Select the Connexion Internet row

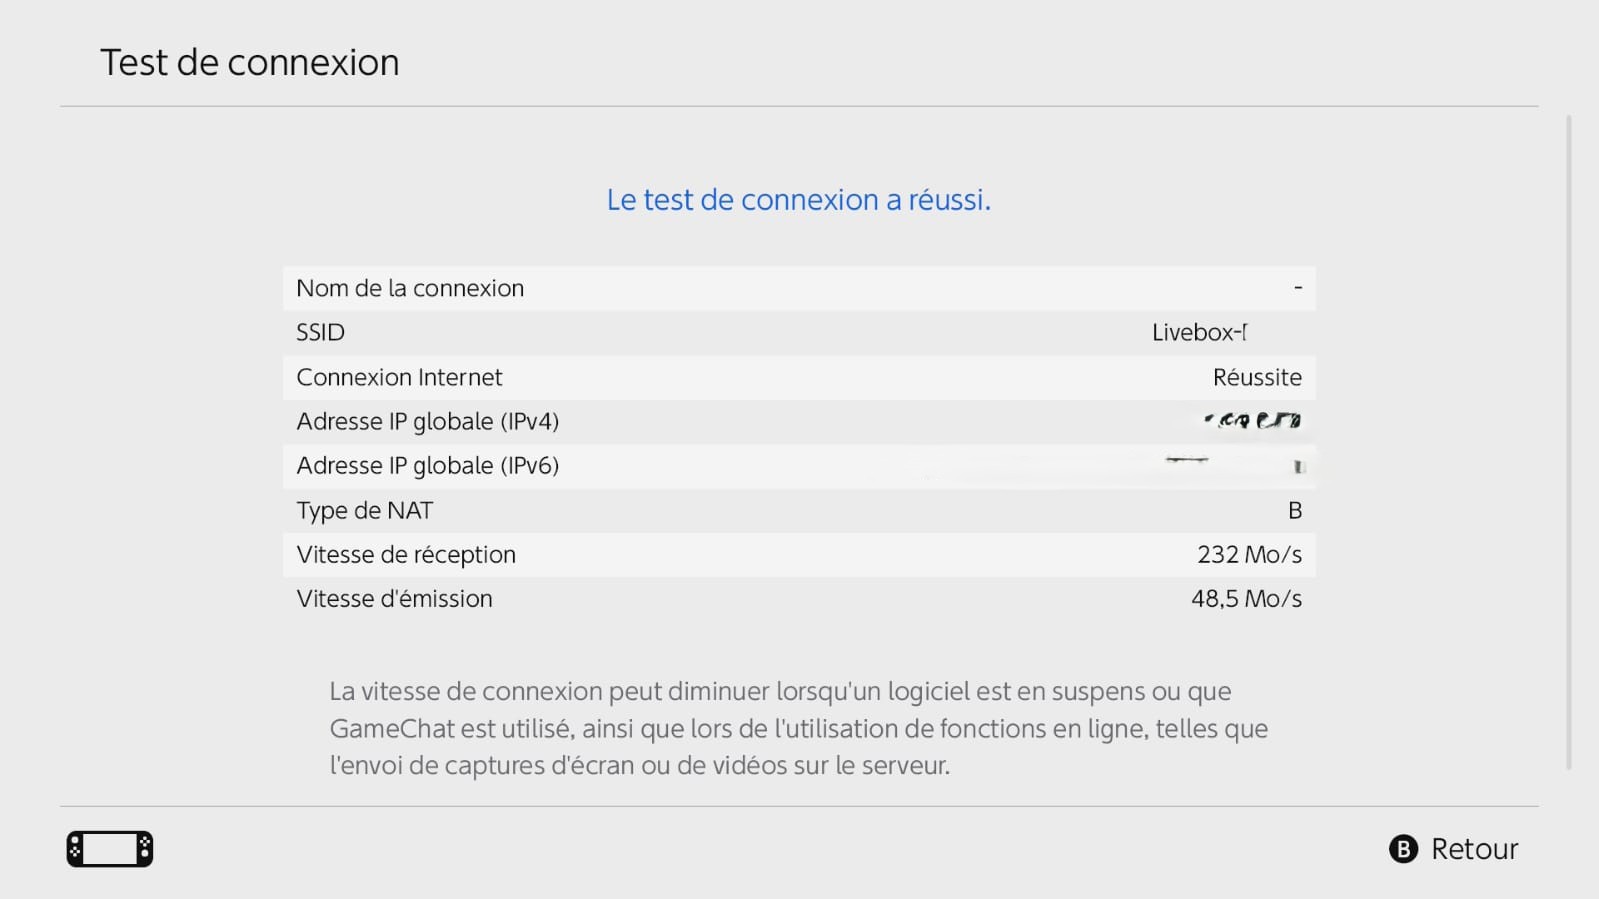pyautogui.click(x=799, y=377)
